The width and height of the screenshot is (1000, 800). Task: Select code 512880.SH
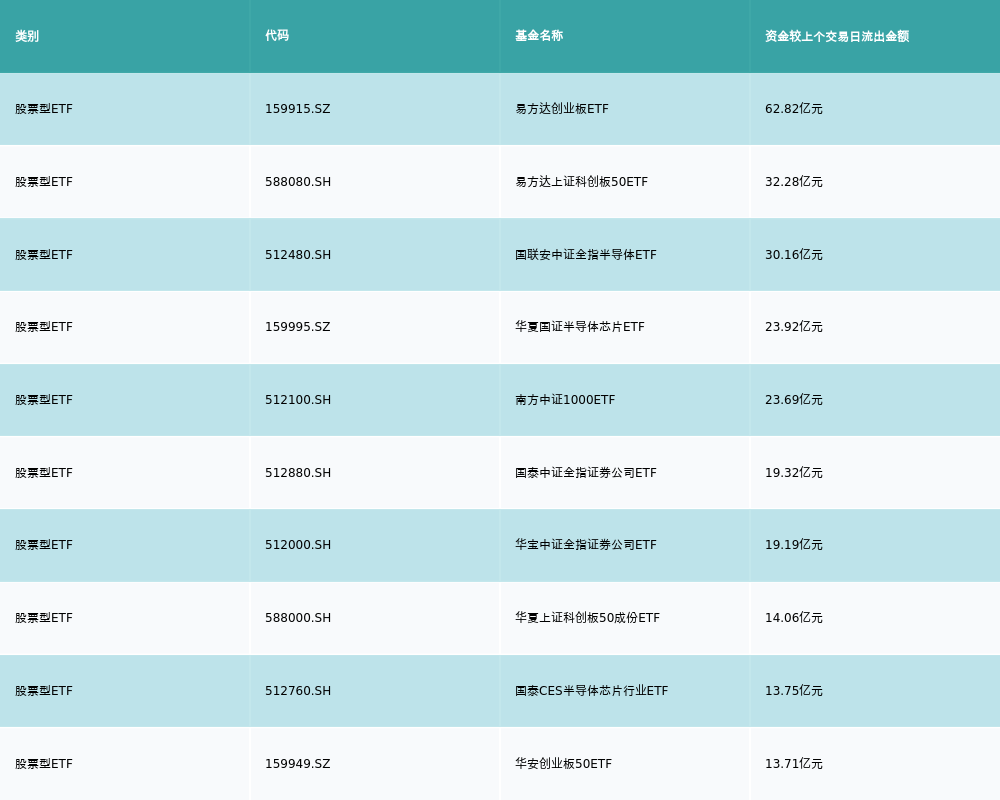click(298, 473)
